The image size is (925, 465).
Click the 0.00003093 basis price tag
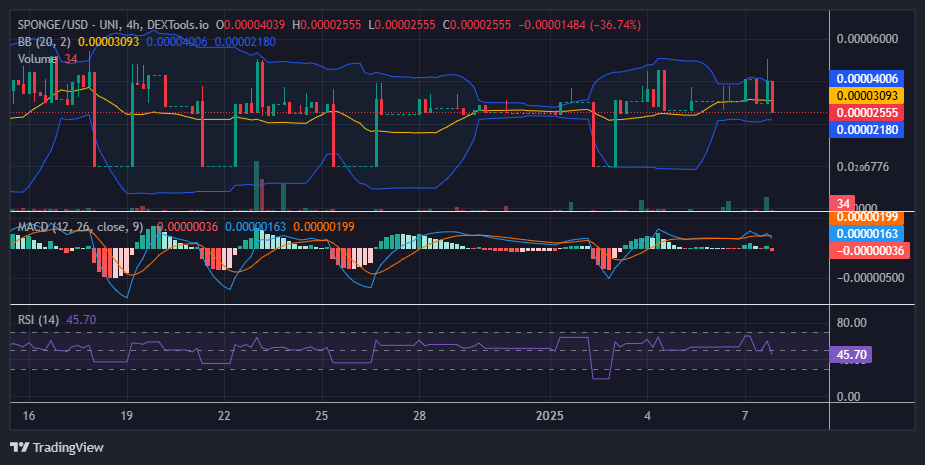click(x=866, y=96)
